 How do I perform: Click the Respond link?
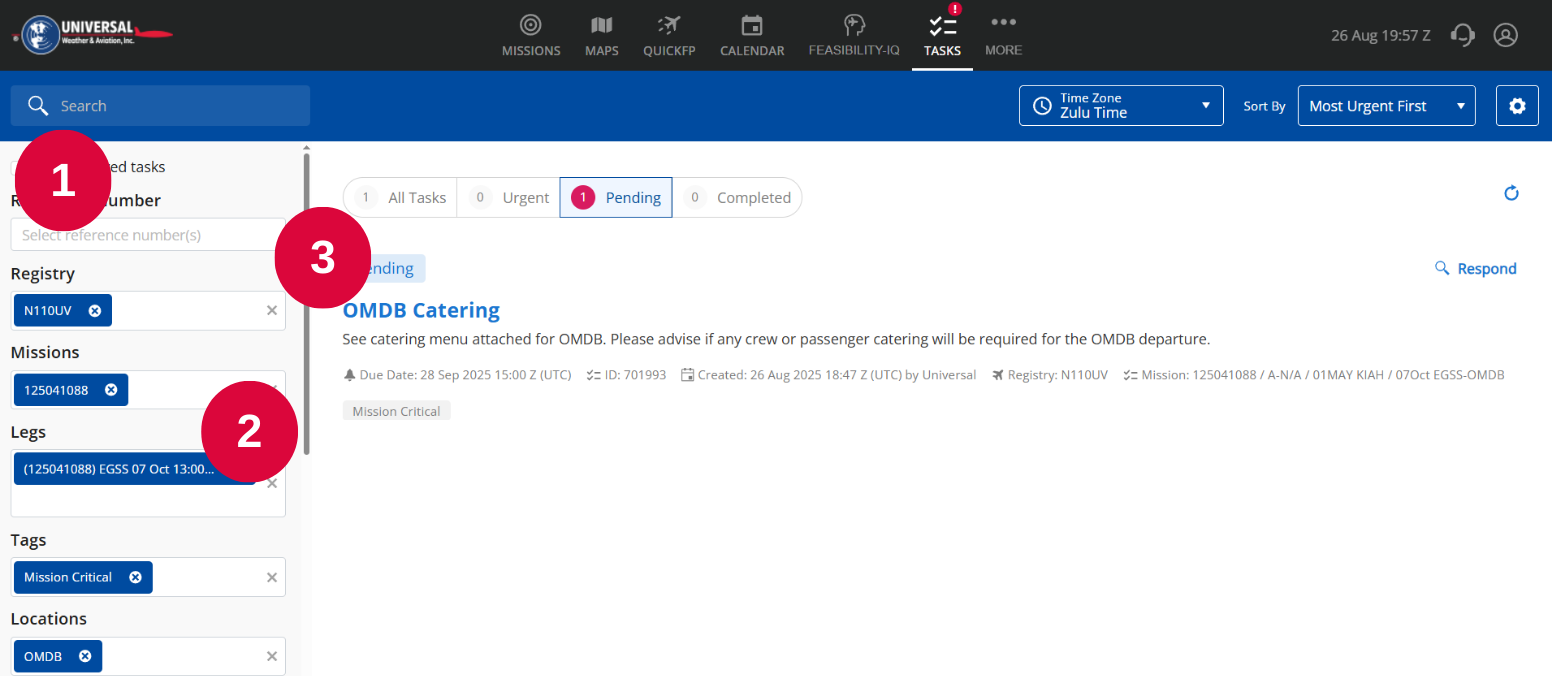point(1476,268)
